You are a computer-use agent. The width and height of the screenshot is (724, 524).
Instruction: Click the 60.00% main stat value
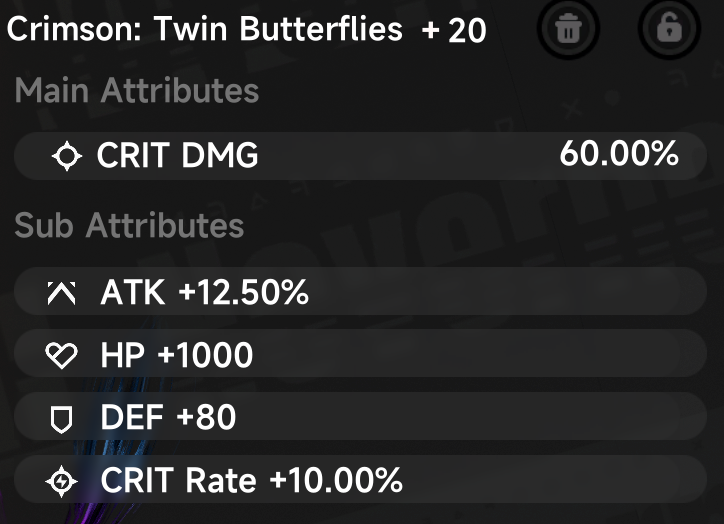click(619, 154)
